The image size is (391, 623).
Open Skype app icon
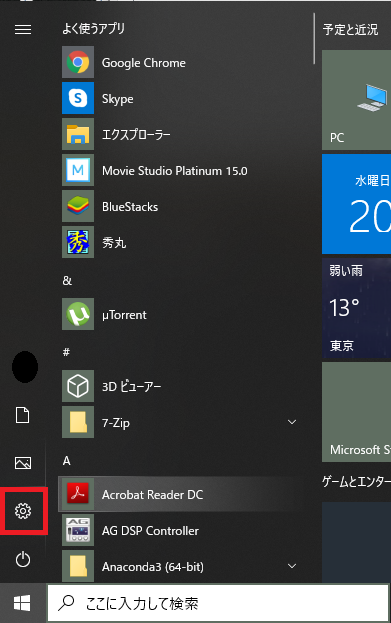pos(78,98)
